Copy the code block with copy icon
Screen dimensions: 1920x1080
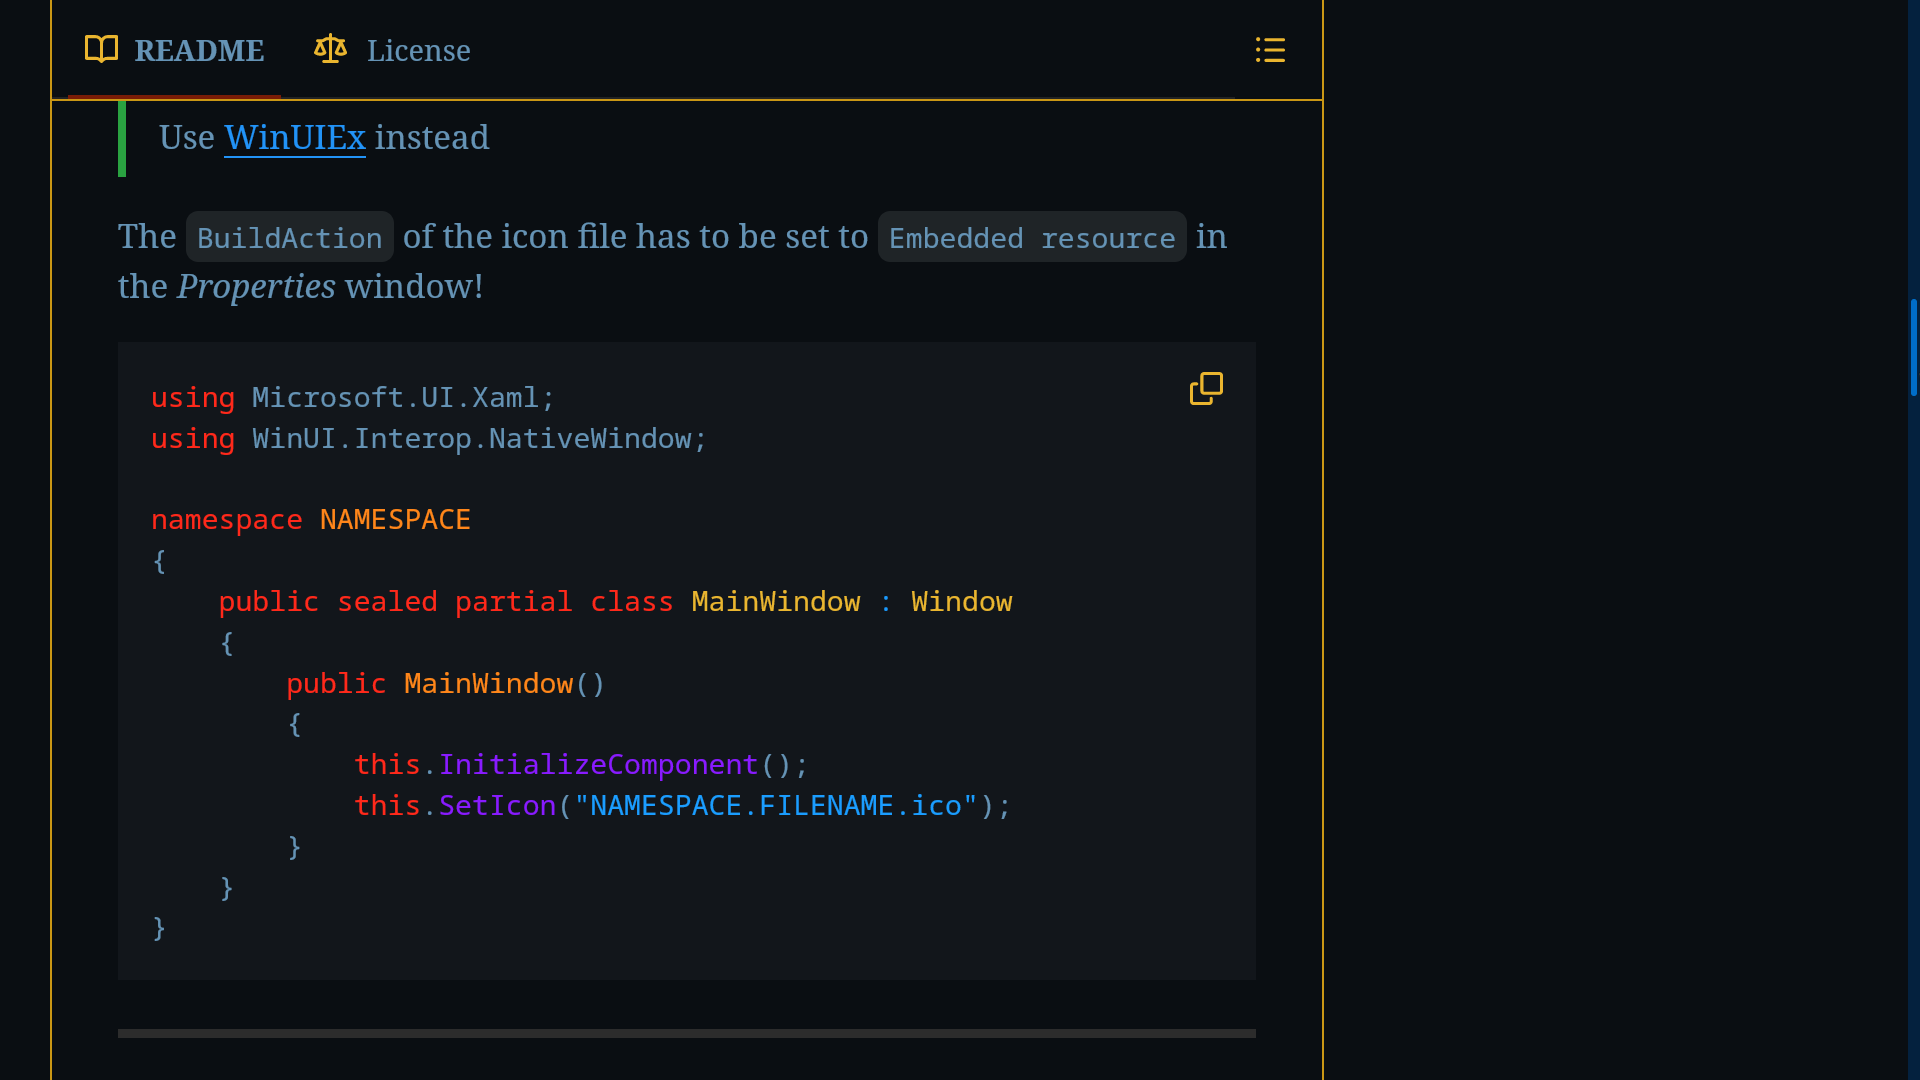tap(1206, 389)
